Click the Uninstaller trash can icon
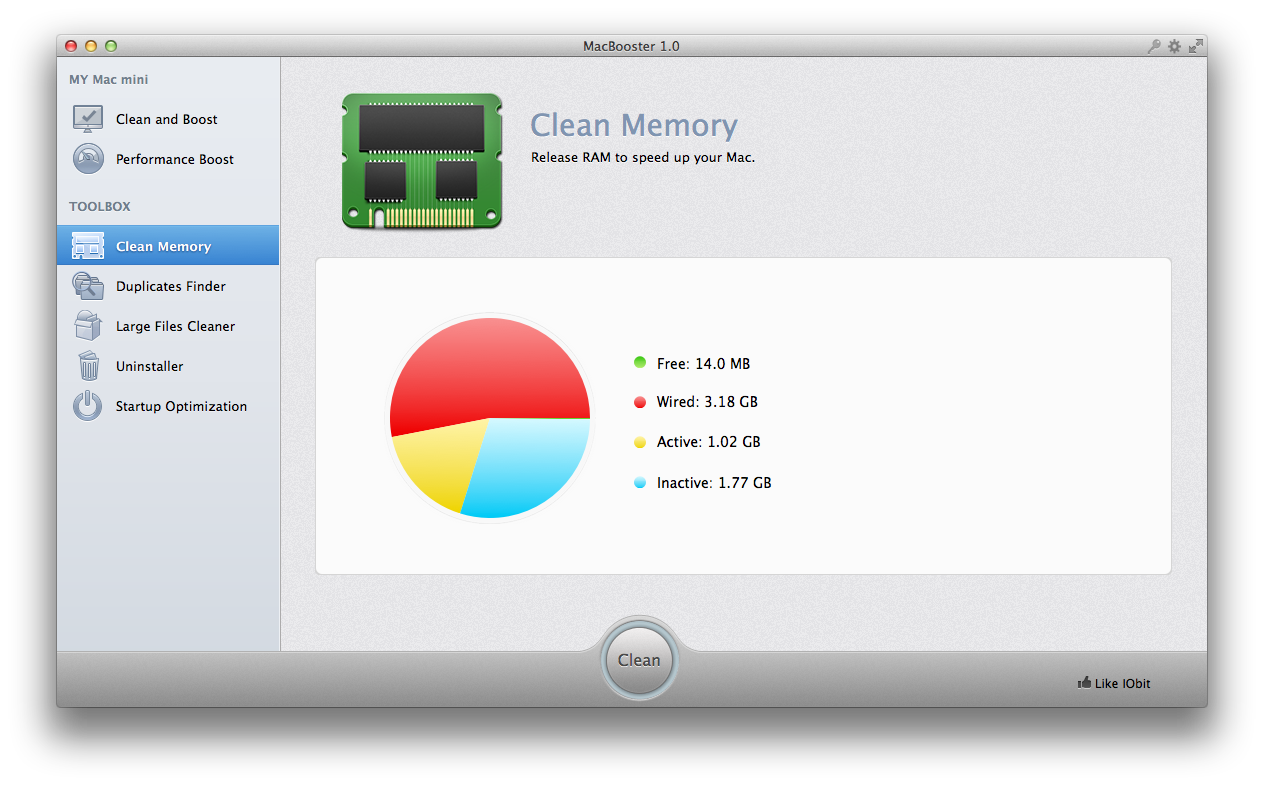This screenshot has width=1264, height=786. (x=89, y=365)
